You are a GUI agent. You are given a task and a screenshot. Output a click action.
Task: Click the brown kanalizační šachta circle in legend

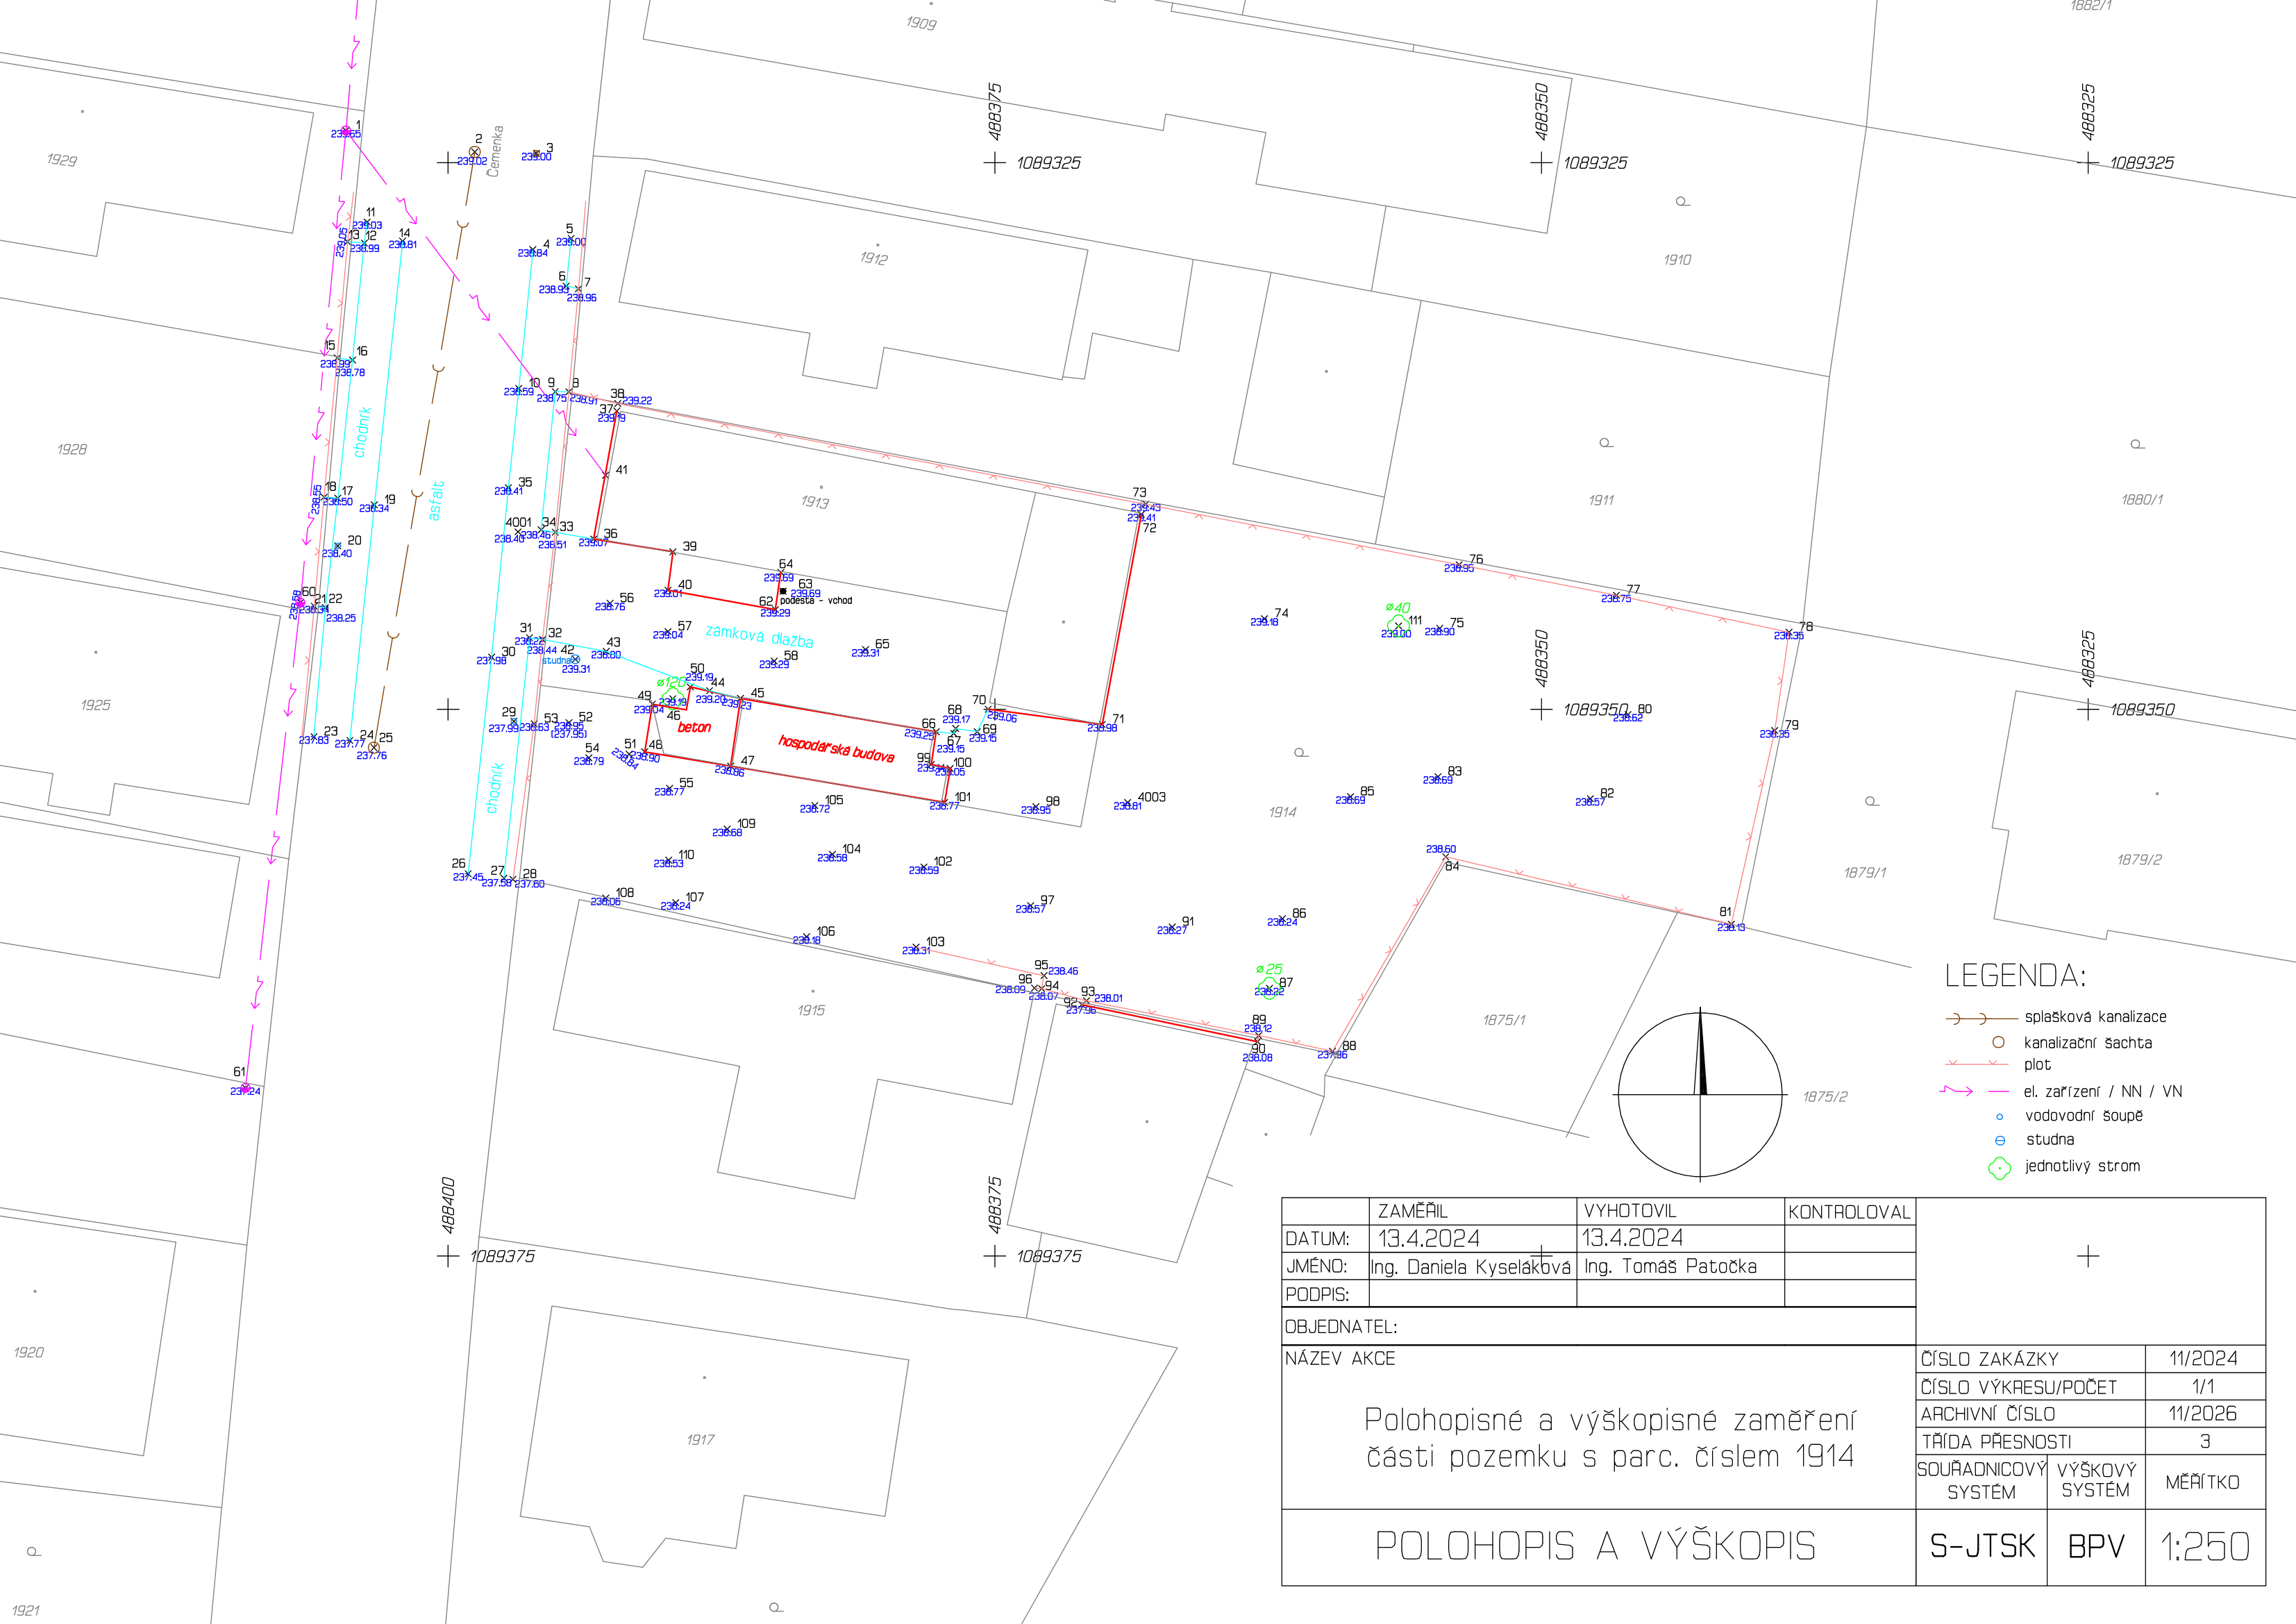tap(1999, 1042)
